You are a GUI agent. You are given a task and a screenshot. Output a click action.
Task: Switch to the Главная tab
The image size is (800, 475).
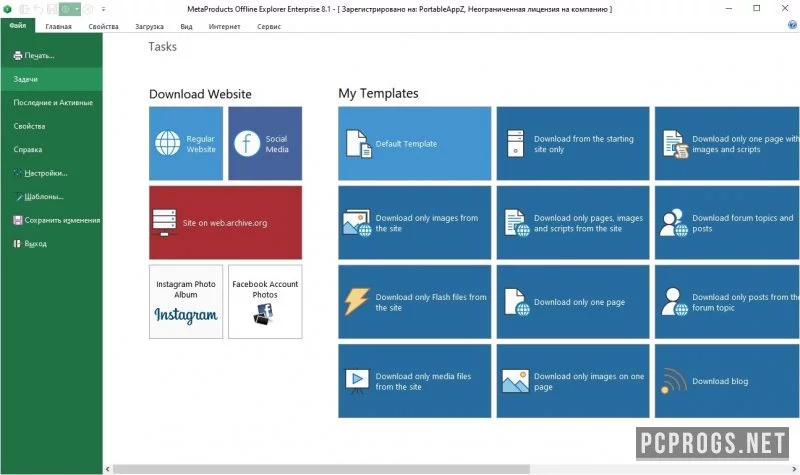(x=58, y=27)
